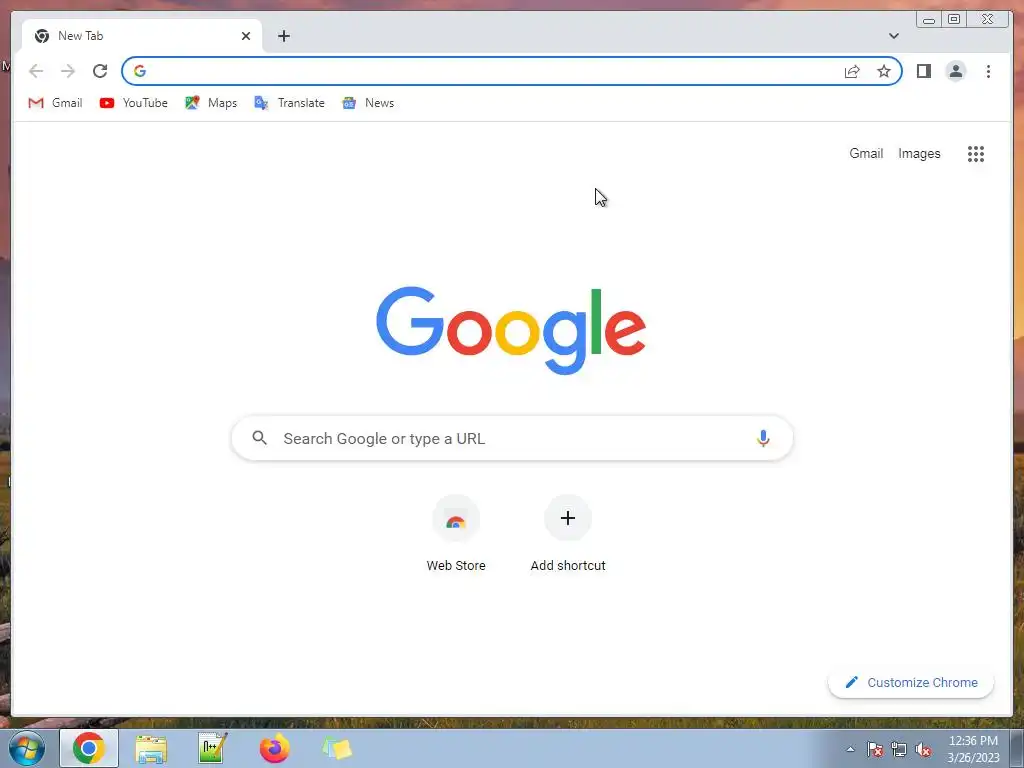
Task: Click the Add shortcut plus icon
Action: coord(568,519)
